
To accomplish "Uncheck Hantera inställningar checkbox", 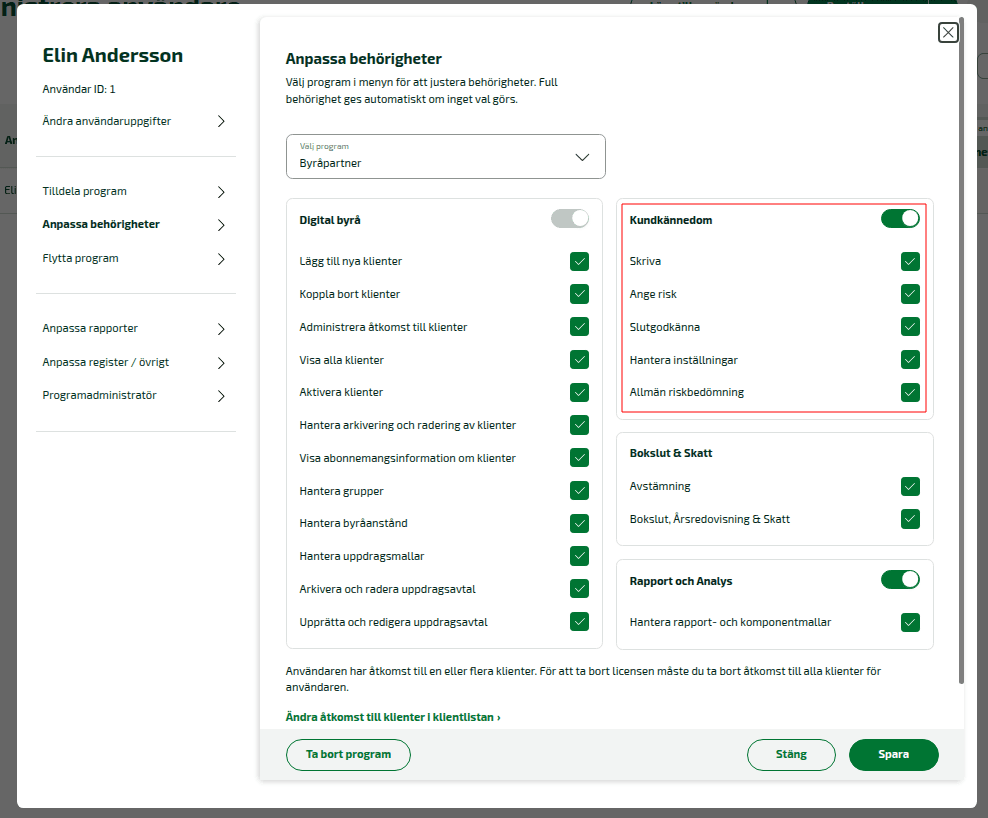I will point(910,360).
